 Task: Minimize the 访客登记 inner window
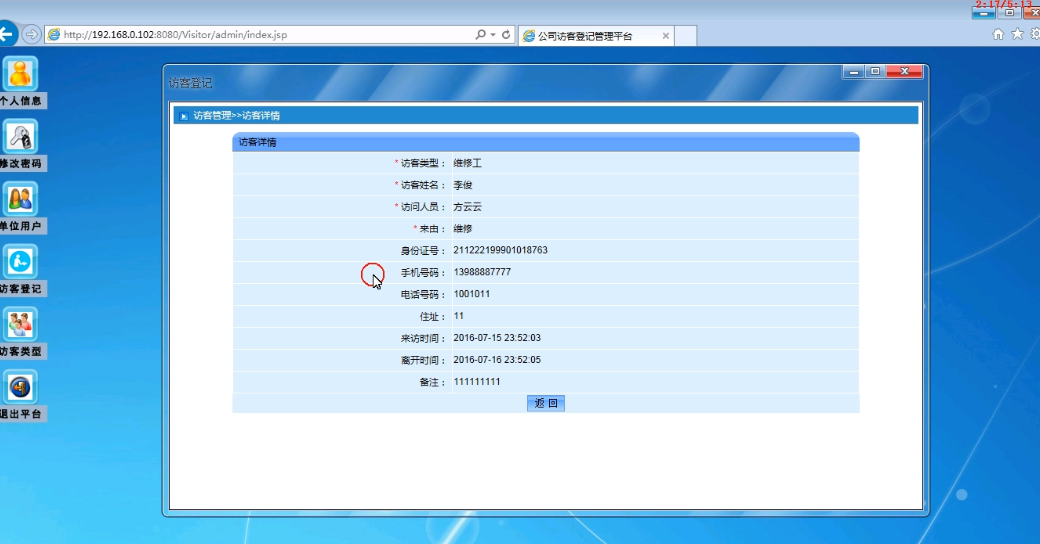pyautogui.click(x=854, y=72)
